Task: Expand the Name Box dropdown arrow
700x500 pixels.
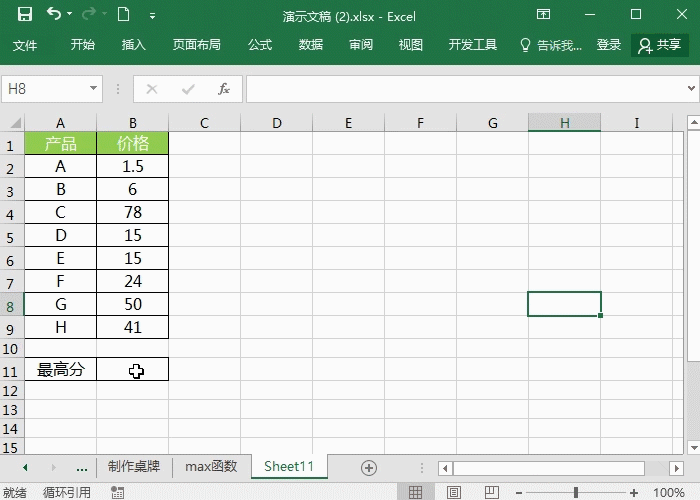Action: click(93, 89)
